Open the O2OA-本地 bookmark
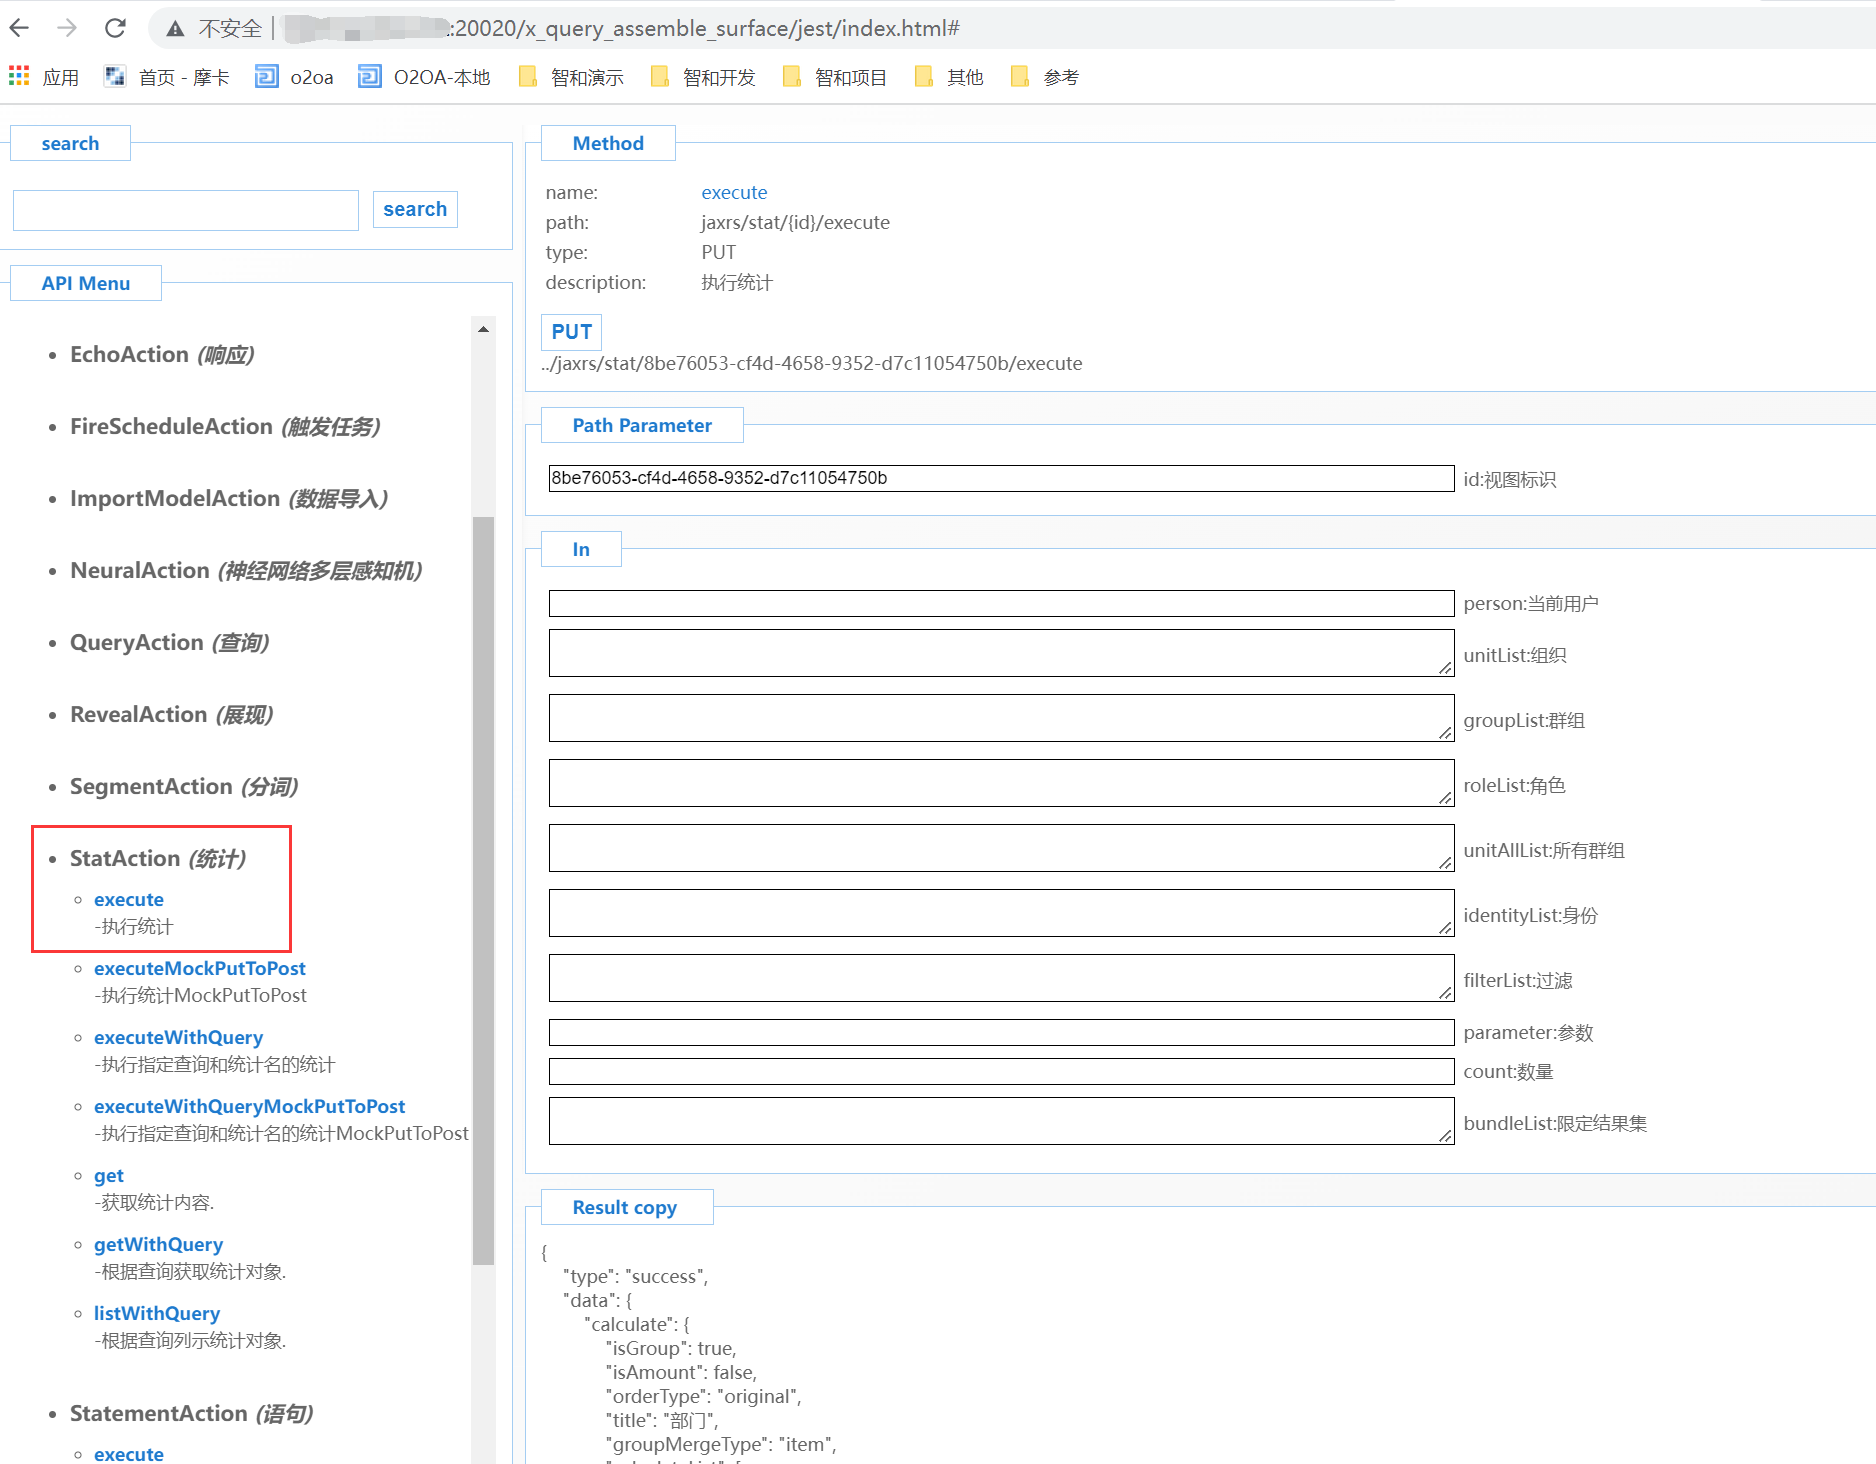This screenshot has width=1876, height=1464. point(425,77)
